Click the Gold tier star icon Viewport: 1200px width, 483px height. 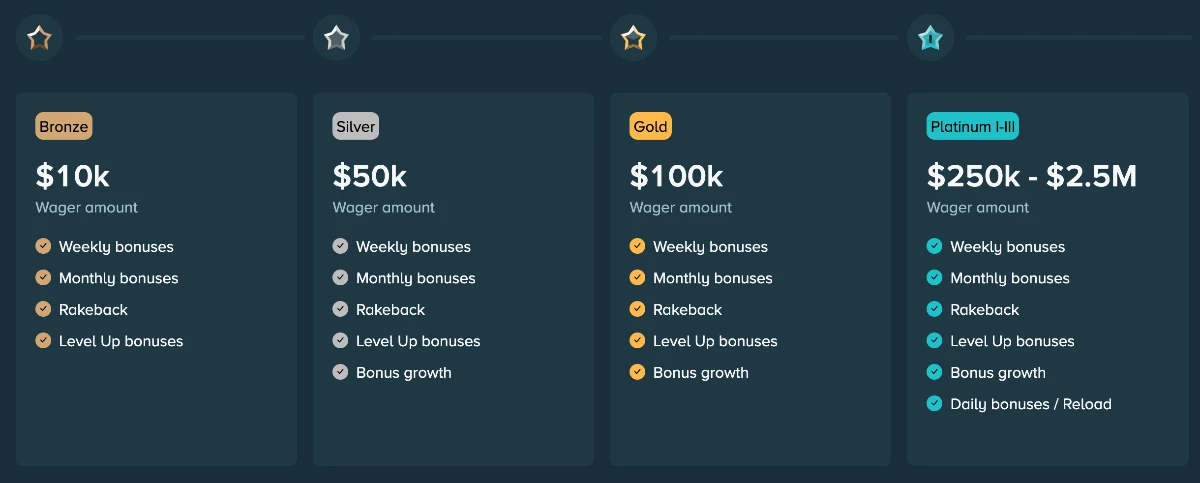click(x=633, y=38)
